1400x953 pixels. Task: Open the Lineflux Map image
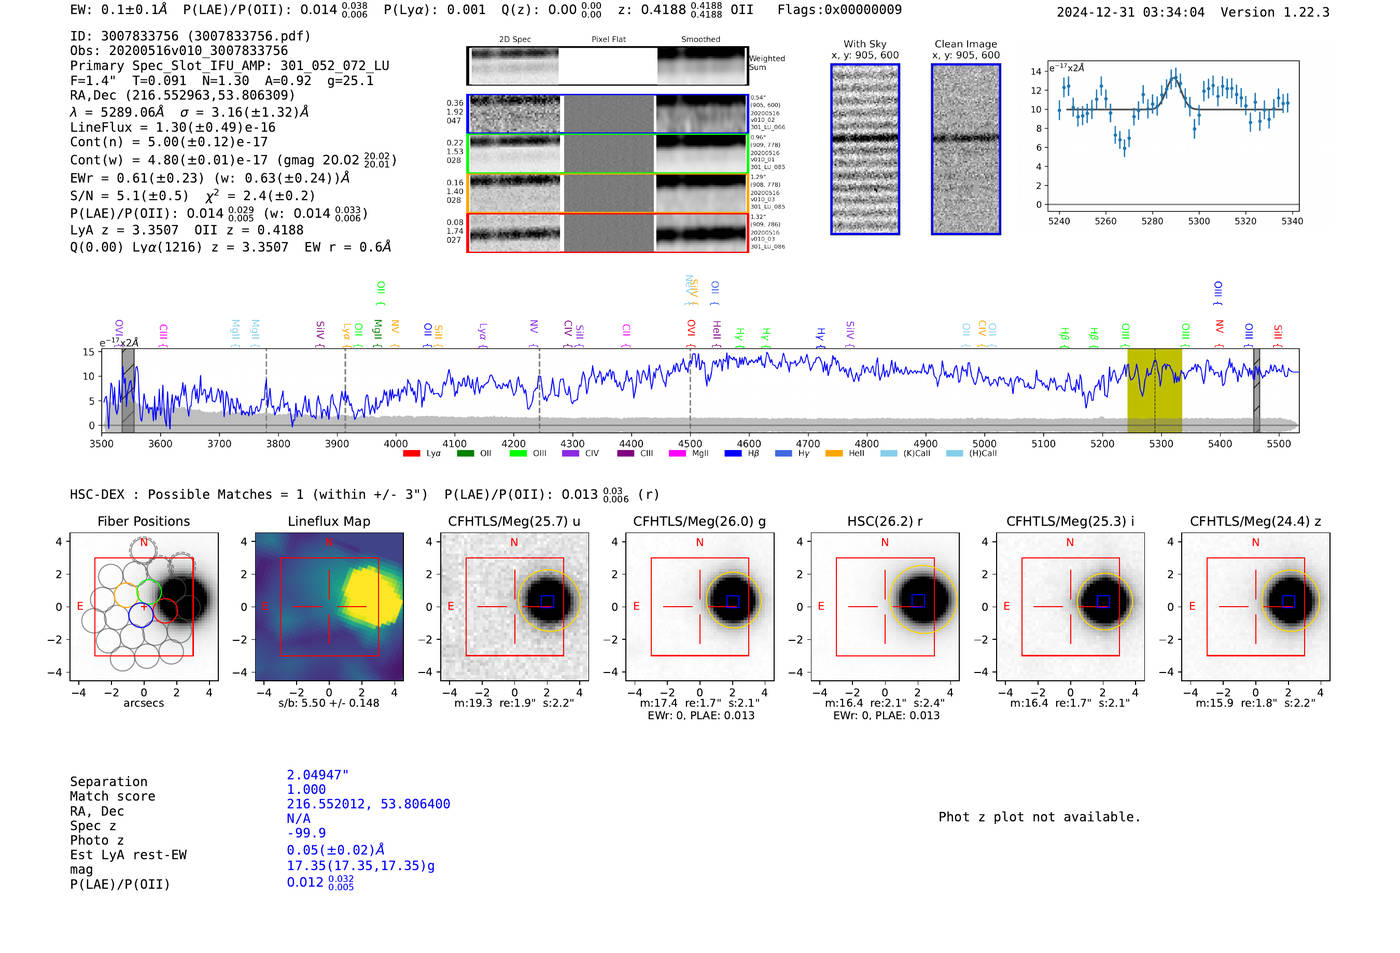(x=329, y=606)
